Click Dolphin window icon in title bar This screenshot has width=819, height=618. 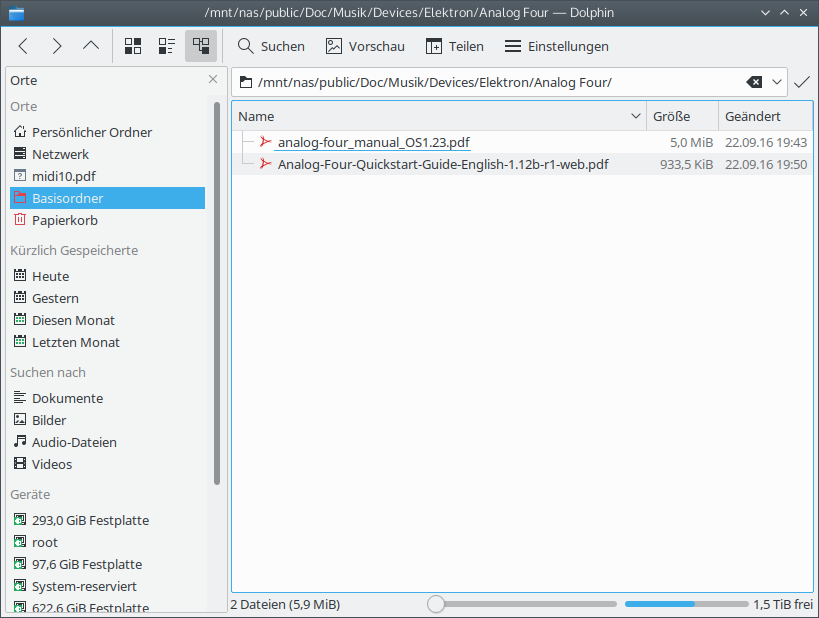[16, 13]
